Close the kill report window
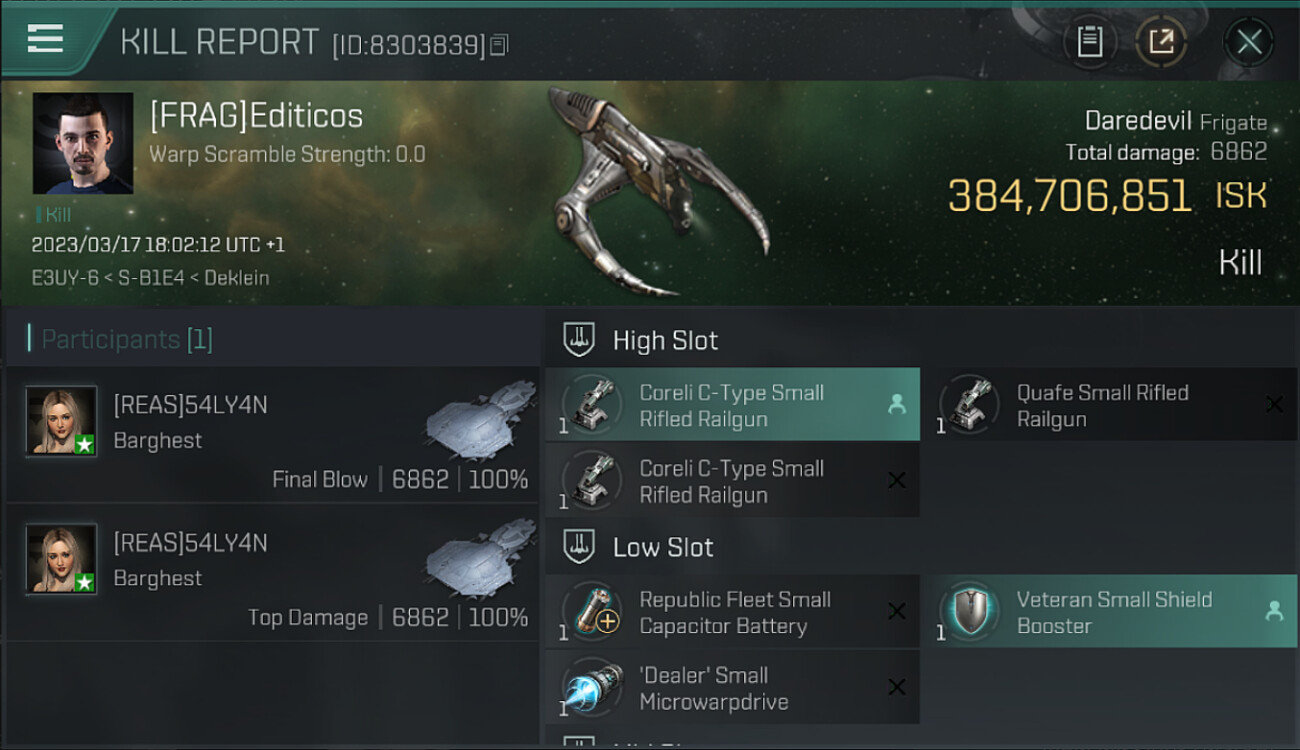1300x750 pixels. click(1248, 42)
